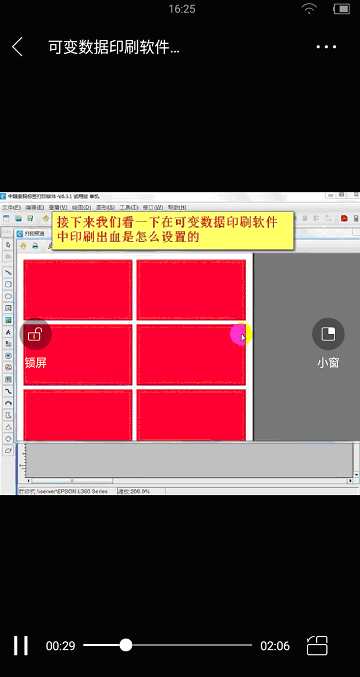This screenshot has height=677, width=360.
Task: Go back using the top-left arrow
Action: pyautogui.click(x=17, y=47)
